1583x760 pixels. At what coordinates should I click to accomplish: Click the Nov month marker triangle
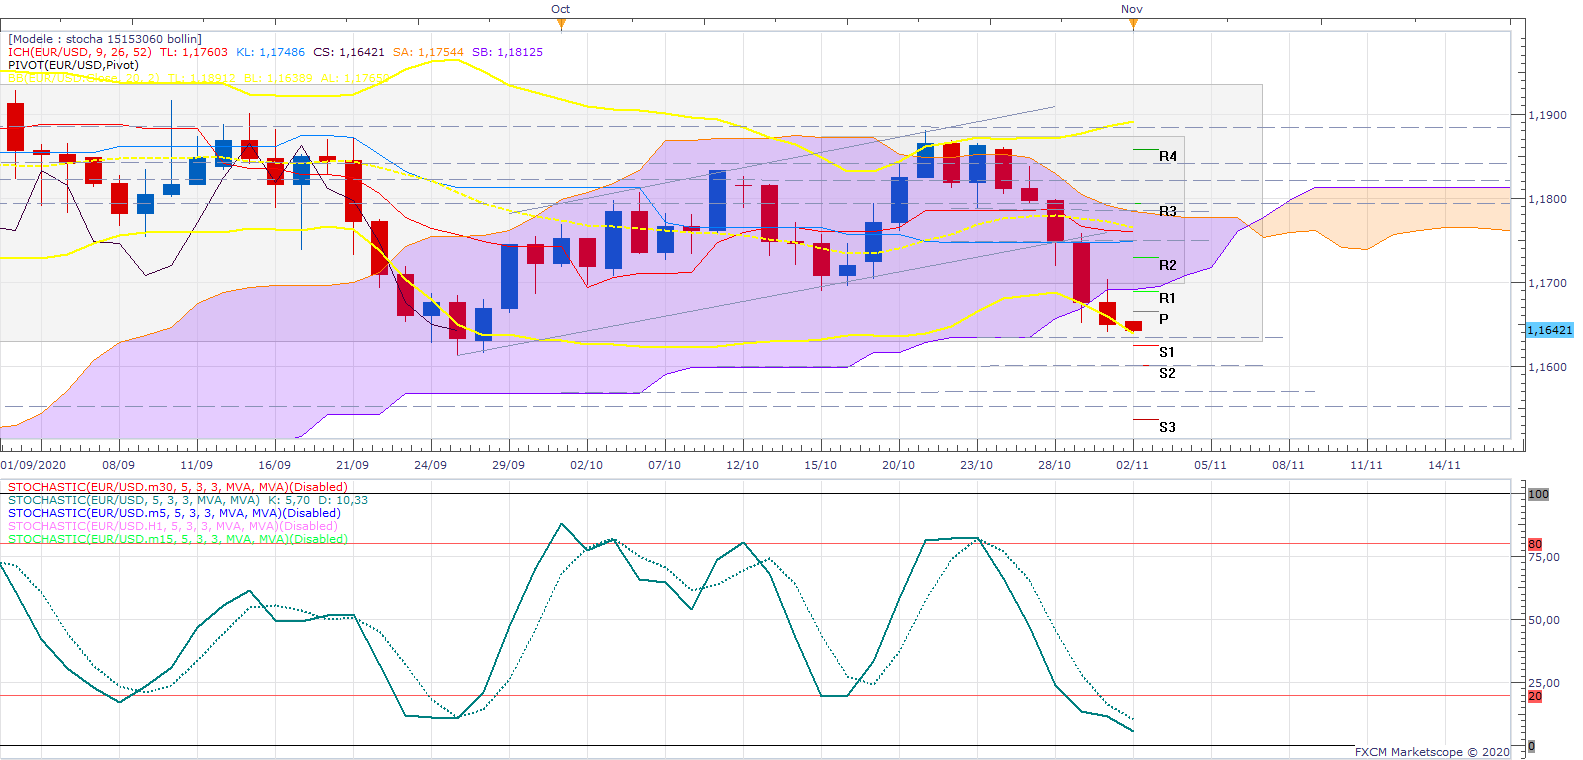tap(1133, 24)
